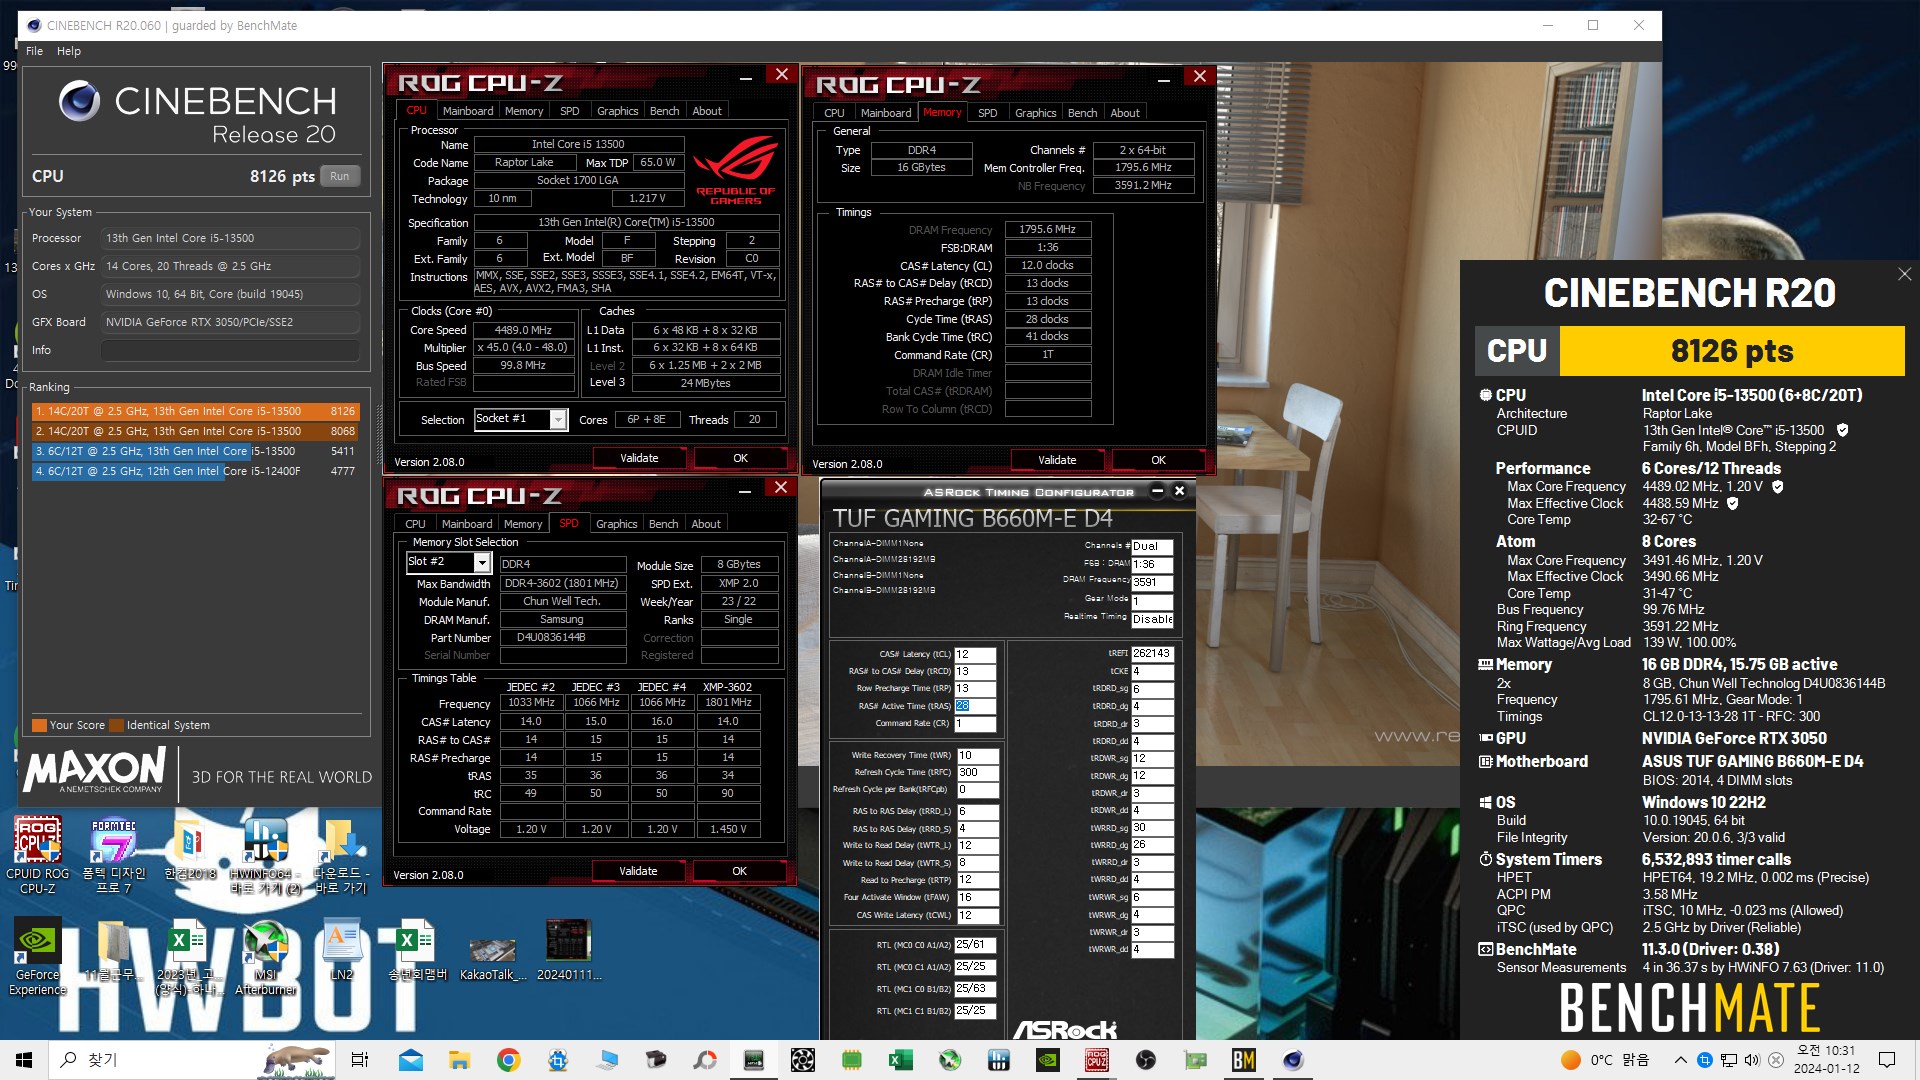Open the 11월근무 folder on desktop
The image size is (1920, 1080).
113,950
